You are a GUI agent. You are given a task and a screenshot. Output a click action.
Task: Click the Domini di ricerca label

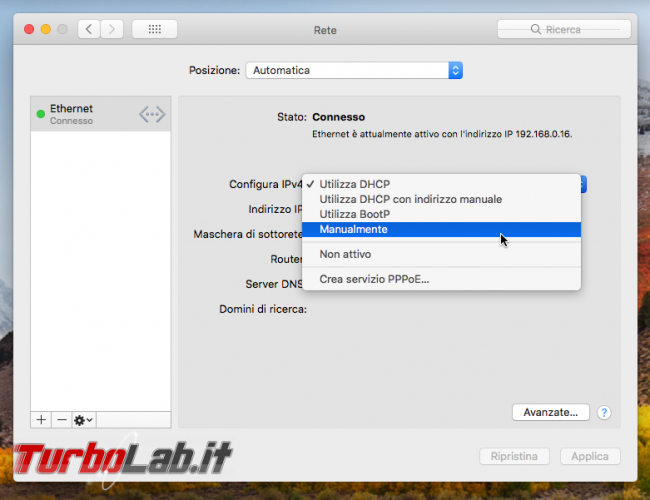pos(263,309)
